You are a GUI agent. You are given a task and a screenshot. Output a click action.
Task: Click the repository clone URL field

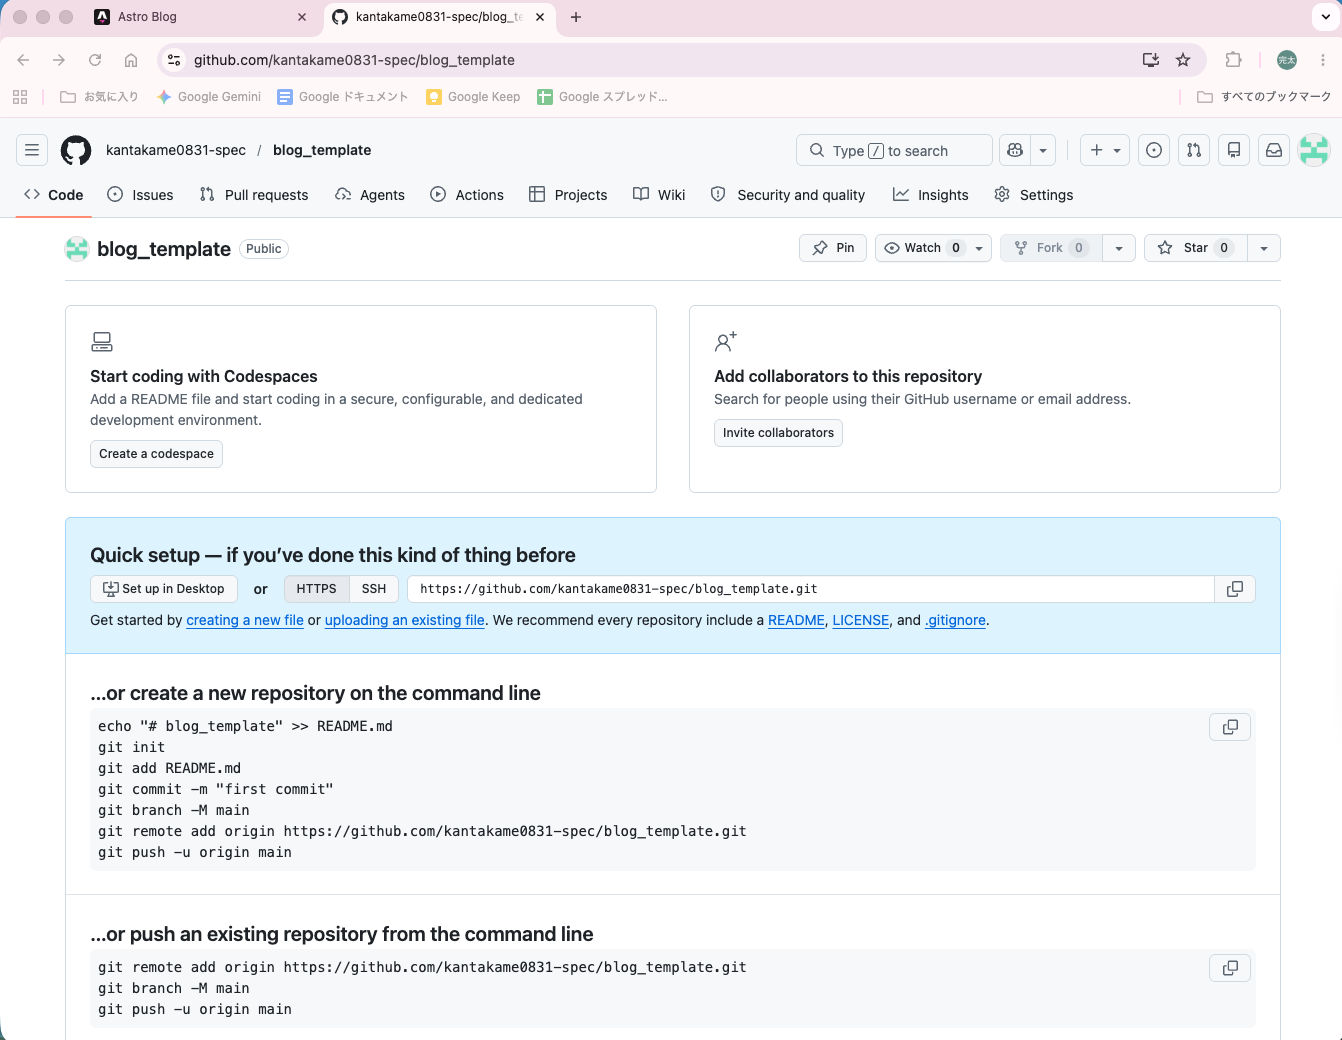810,589
